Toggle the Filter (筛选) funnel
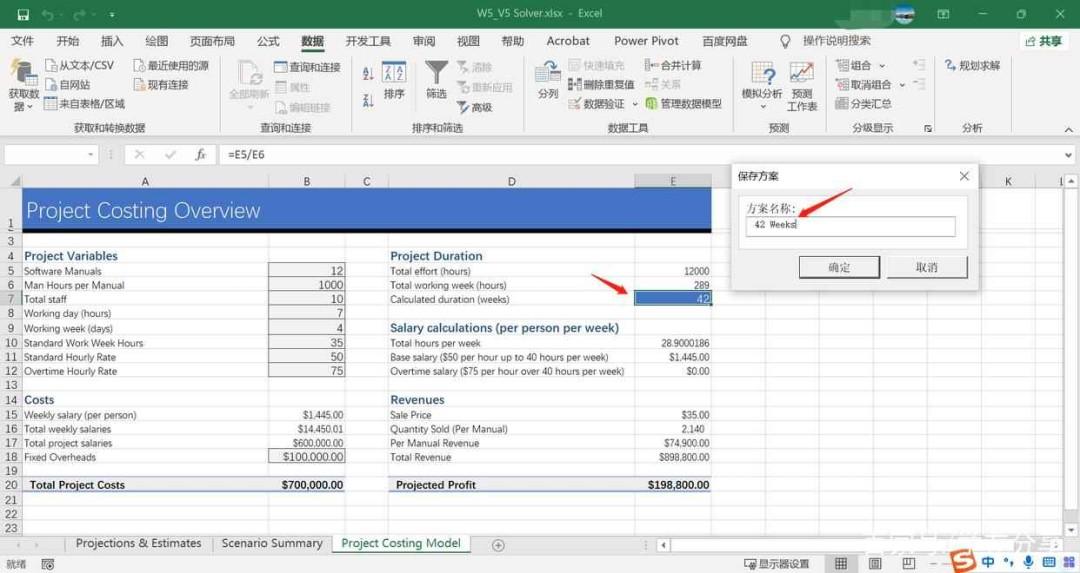This screenshot has width=1080, height=573. [x=436, y=80]
